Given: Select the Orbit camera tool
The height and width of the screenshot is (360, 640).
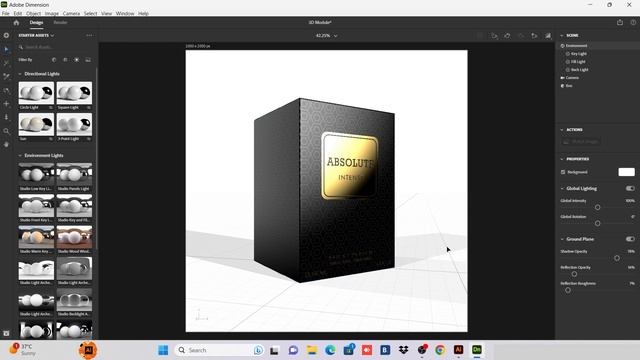Looking at the screenshot, I should [6, 90].
